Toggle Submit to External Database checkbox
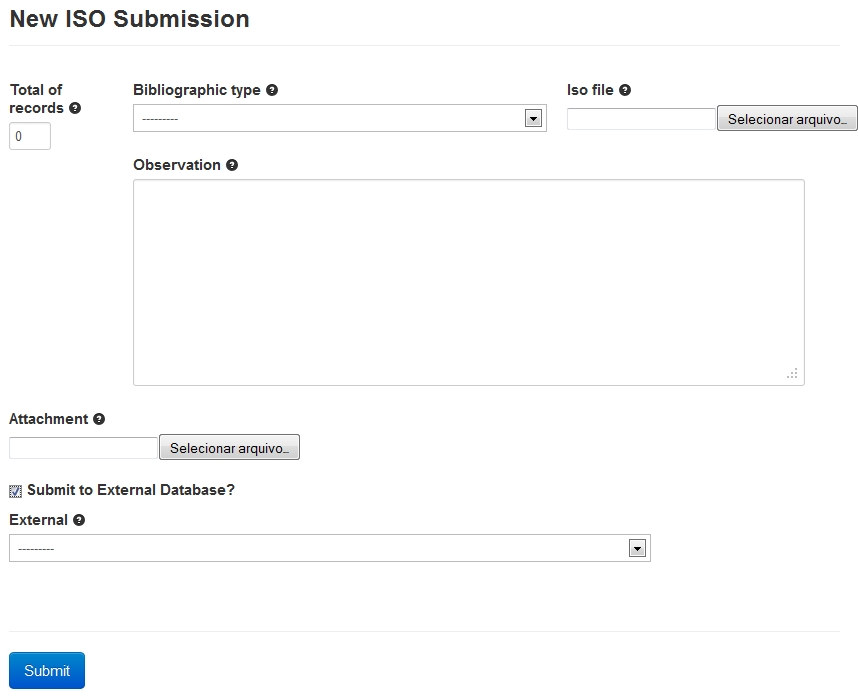Screen dimensions: 858x696 [x=15, y=491]
